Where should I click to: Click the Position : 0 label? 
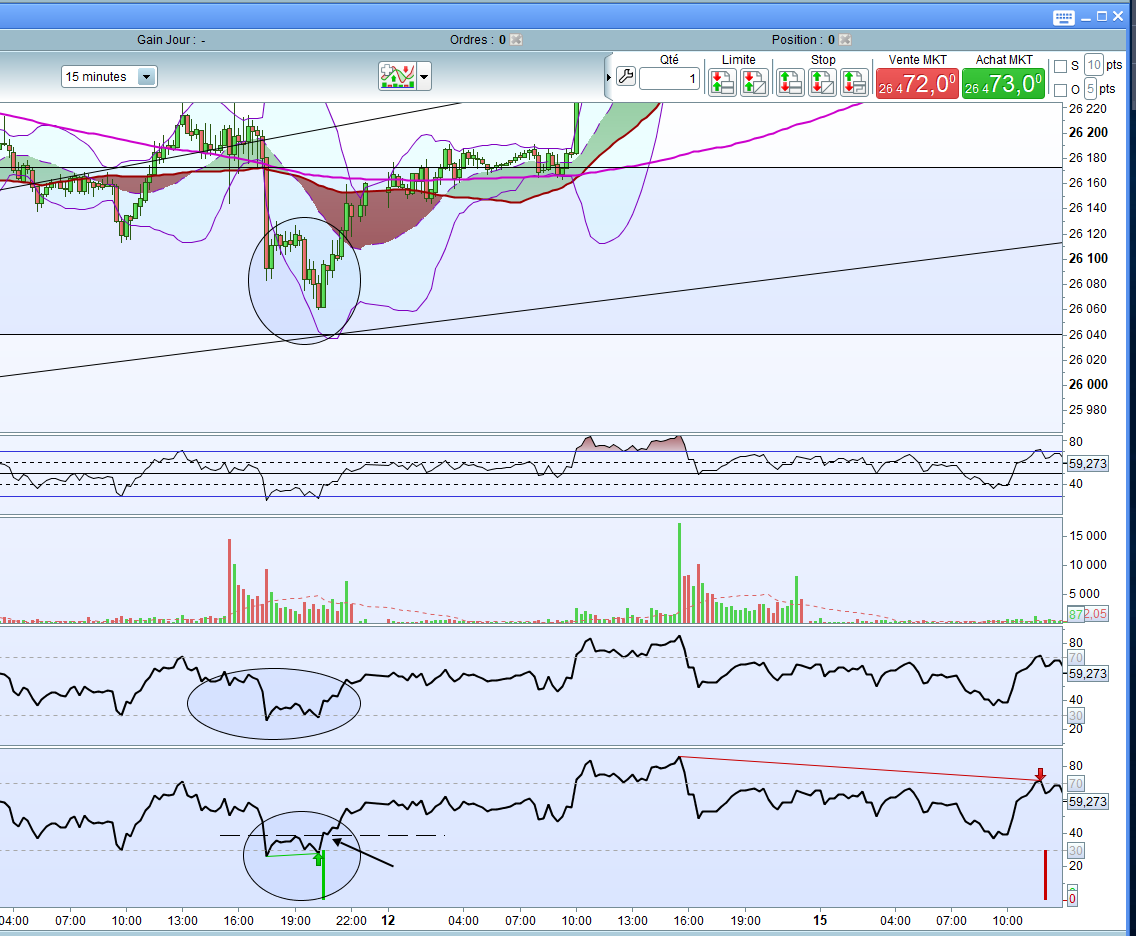click(x=803, y=40)
